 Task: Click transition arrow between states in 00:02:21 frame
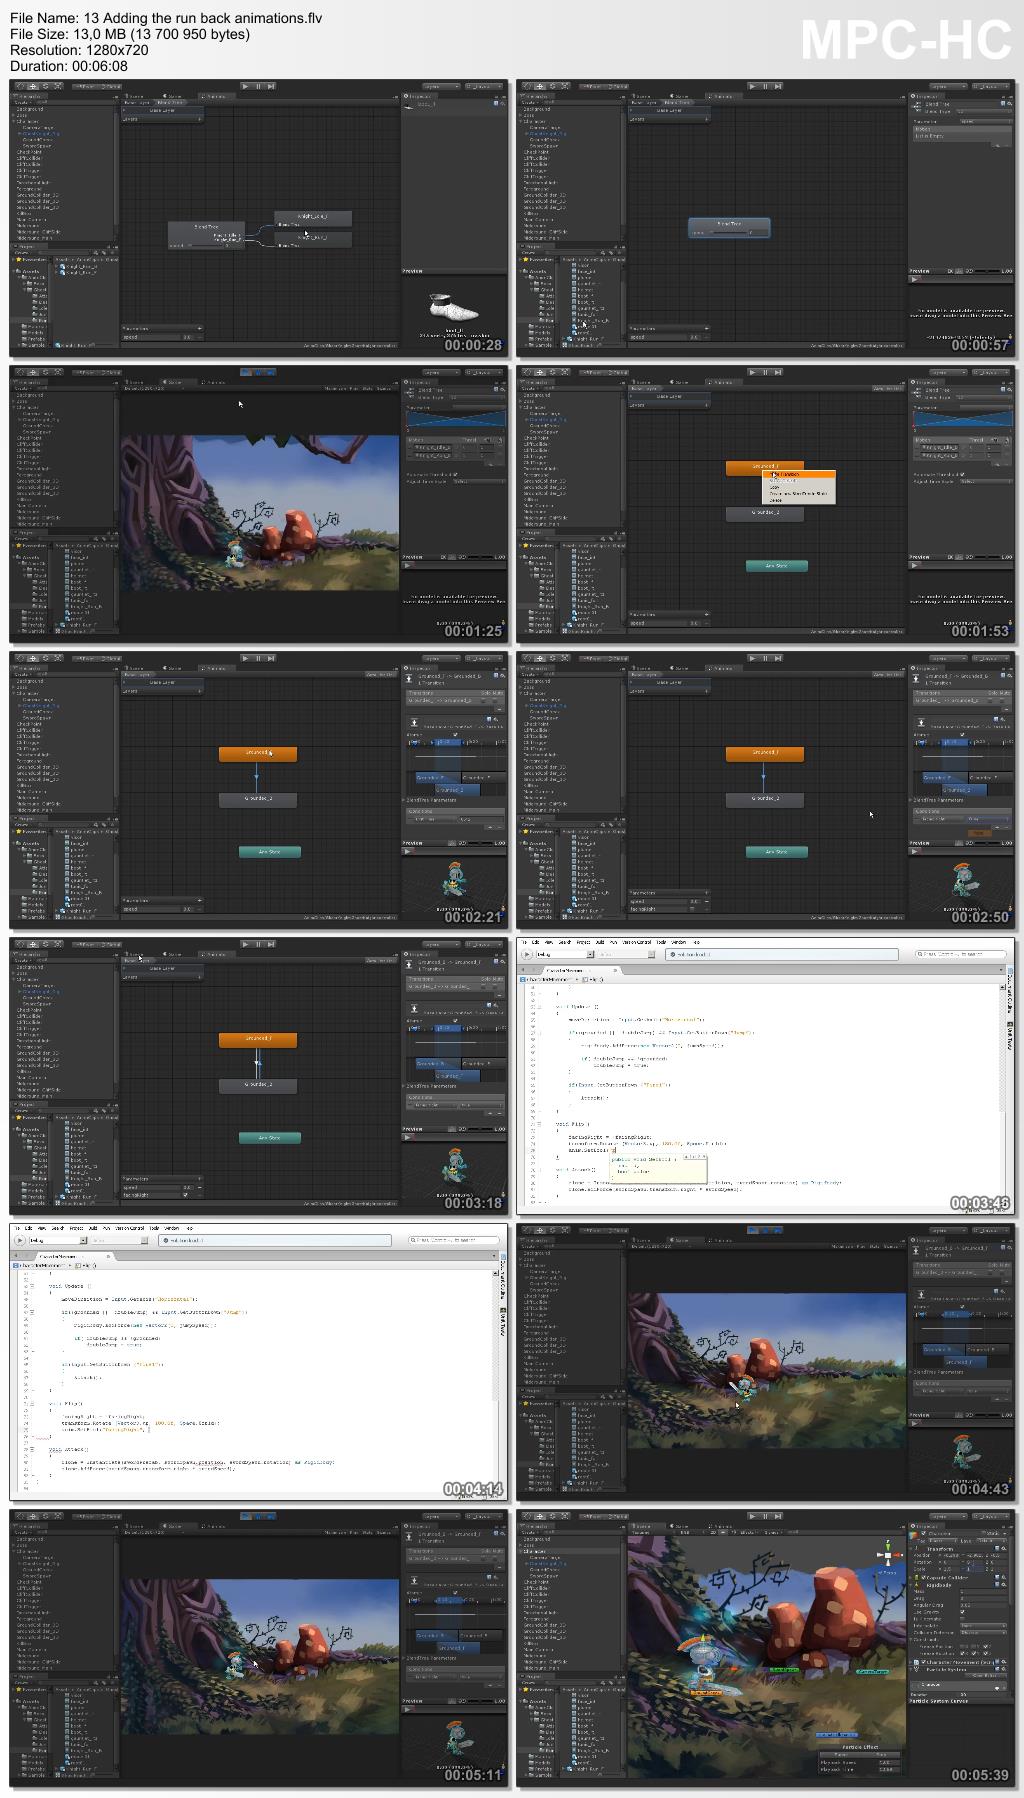(x=257, y=777)
